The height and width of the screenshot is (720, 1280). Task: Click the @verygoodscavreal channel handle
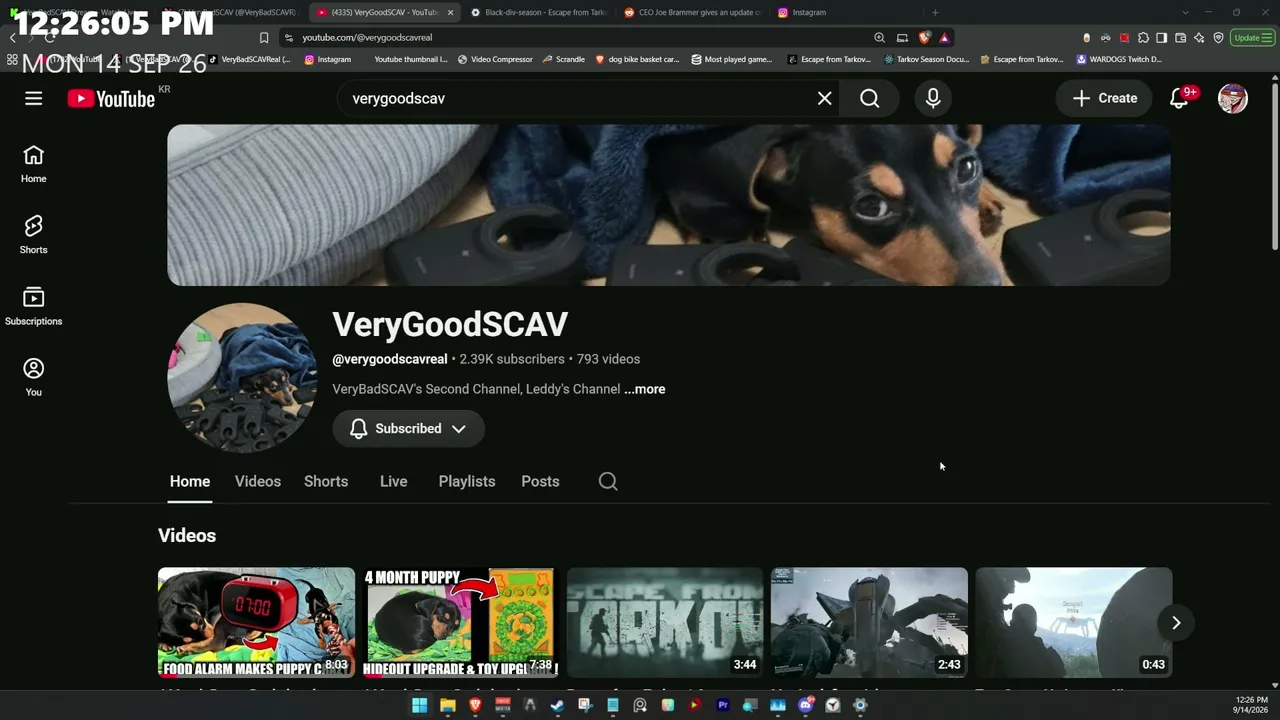click(x=390, y=359)
